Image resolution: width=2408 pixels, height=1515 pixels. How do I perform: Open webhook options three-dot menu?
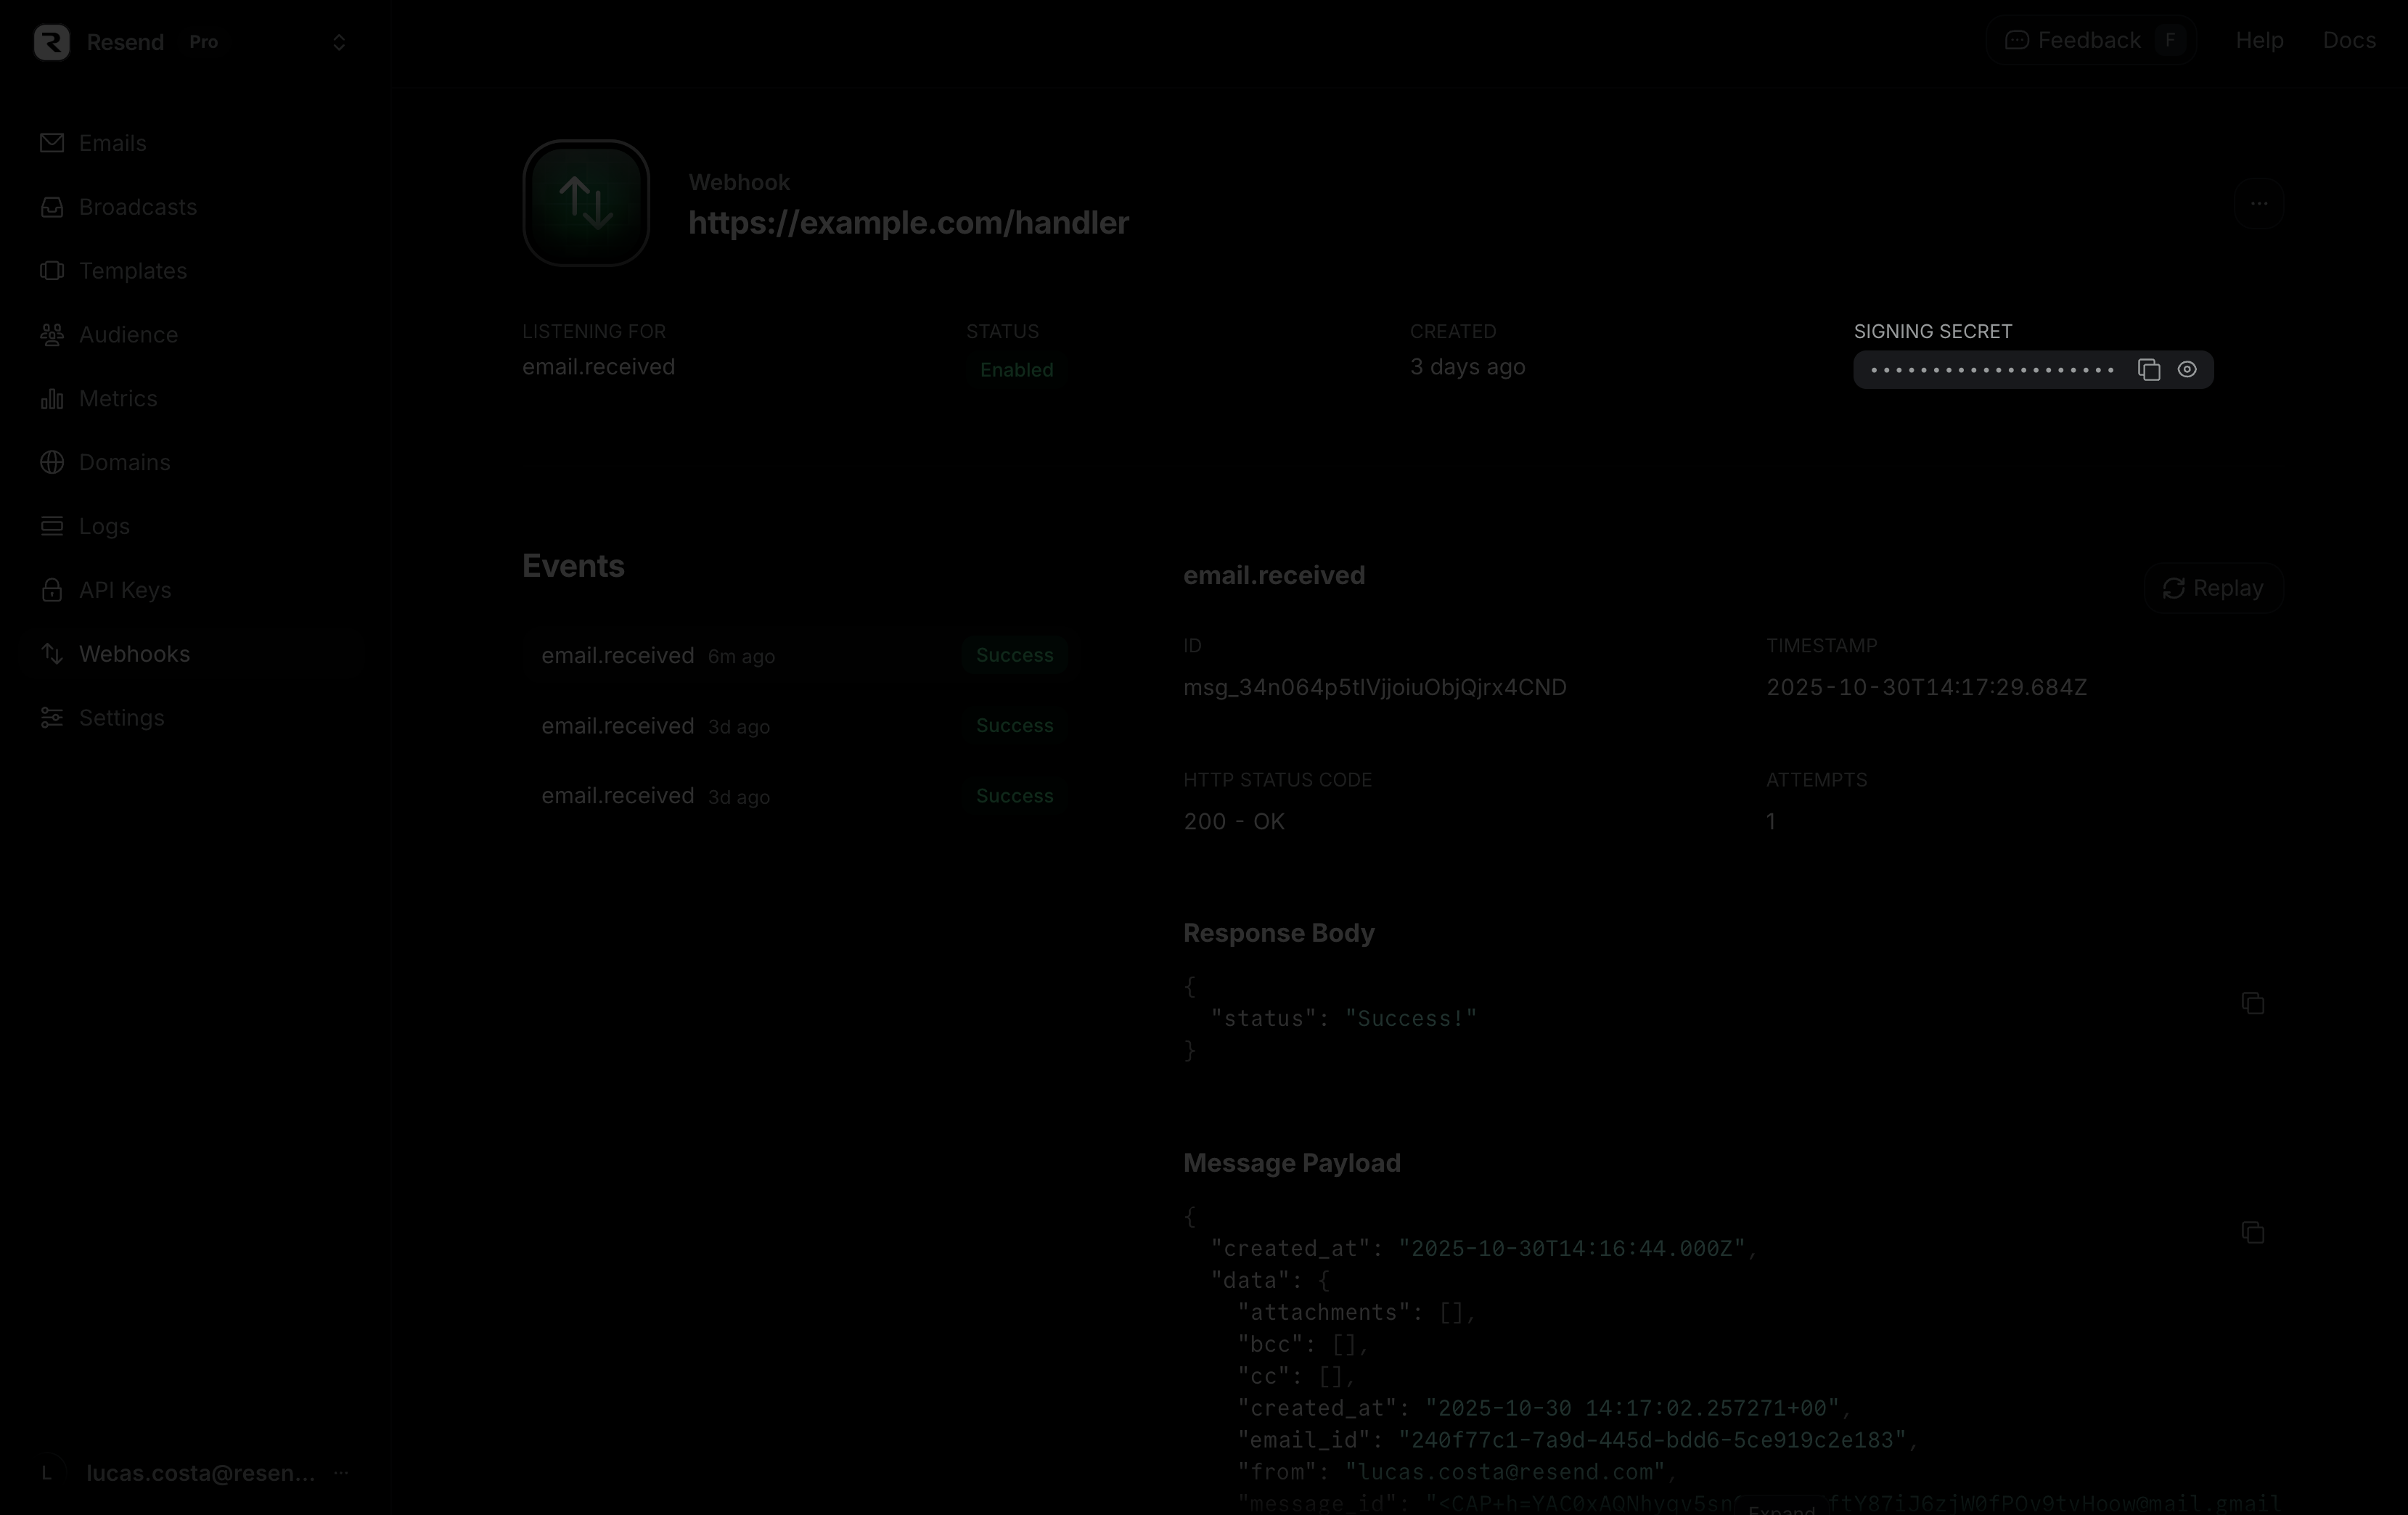(2258, 203)
